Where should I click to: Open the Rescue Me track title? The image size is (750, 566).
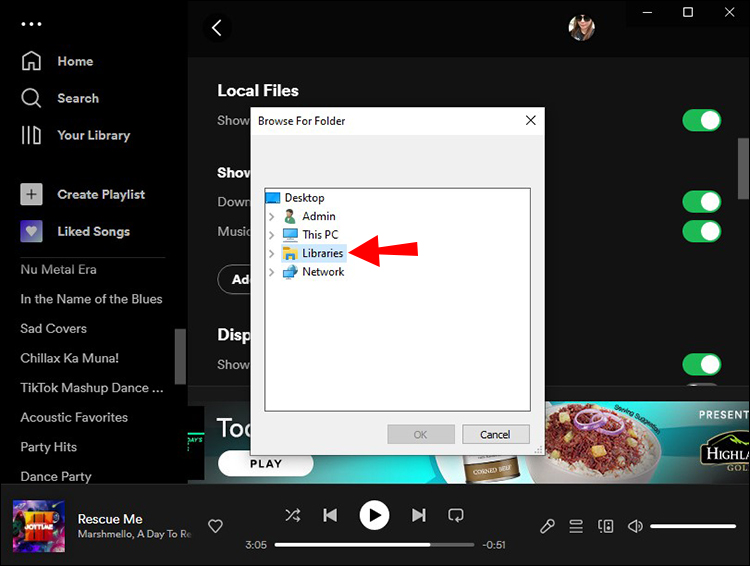pyautogui.click(x=110, y=519)
